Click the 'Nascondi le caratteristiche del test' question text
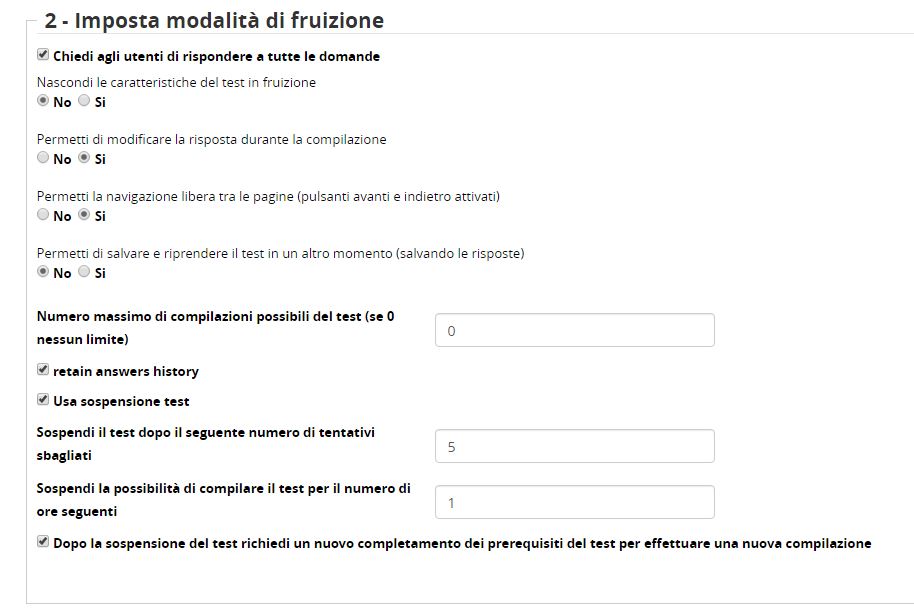Screen dimensions: 914x615 [x=176, y=82]
